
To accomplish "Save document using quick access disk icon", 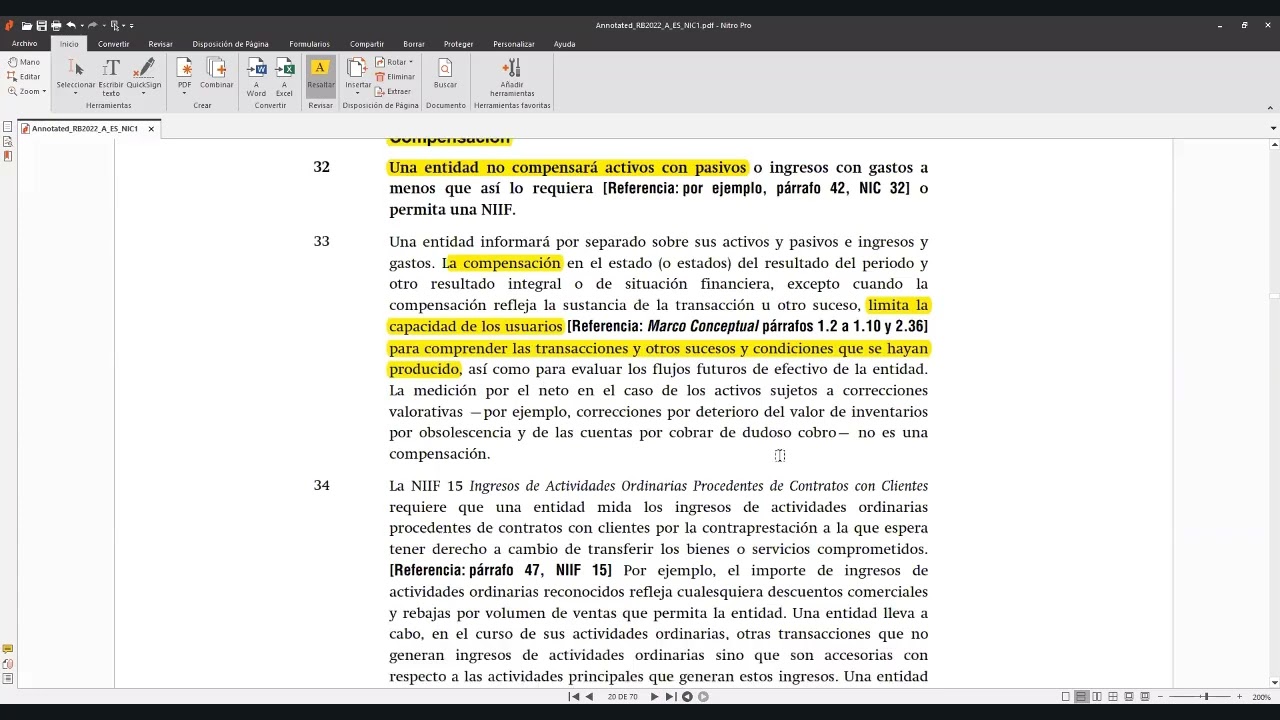I will 42,25.
